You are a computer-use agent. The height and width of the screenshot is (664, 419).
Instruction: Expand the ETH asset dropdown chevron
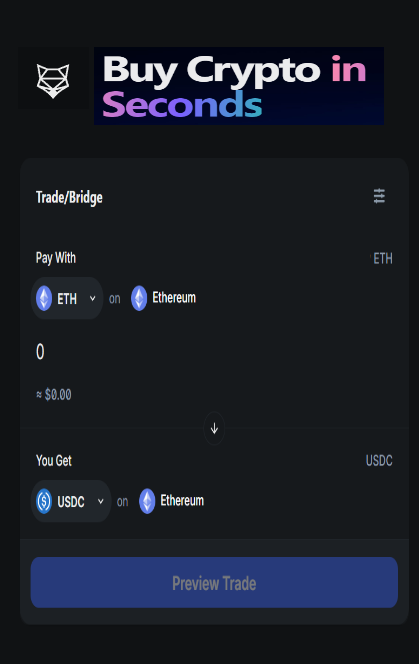pyautogui.click(x=92, y=299)
